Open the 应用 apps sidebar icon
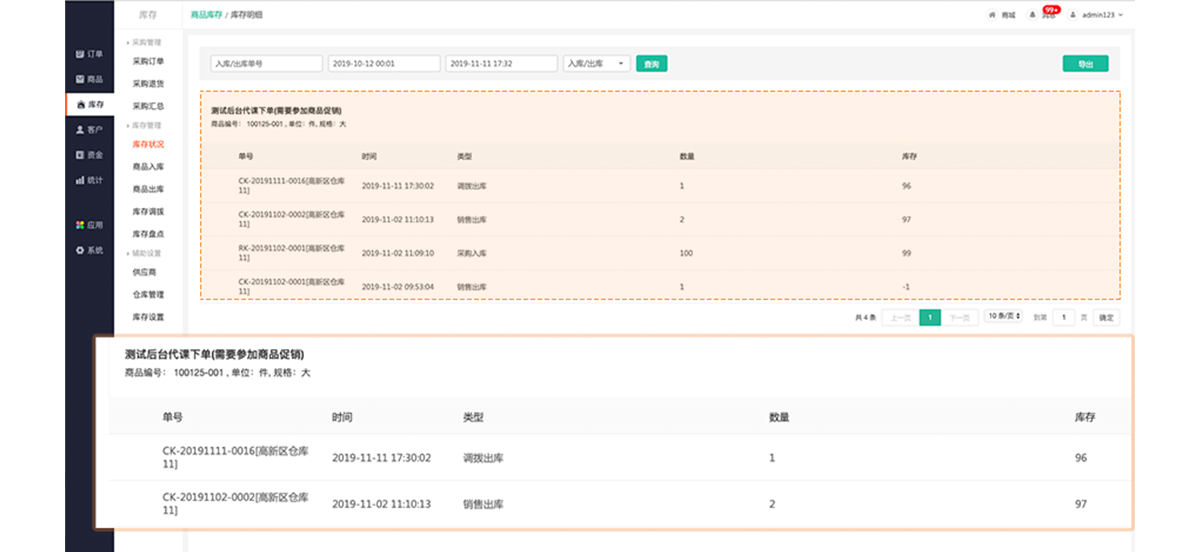 pos(80,225)
